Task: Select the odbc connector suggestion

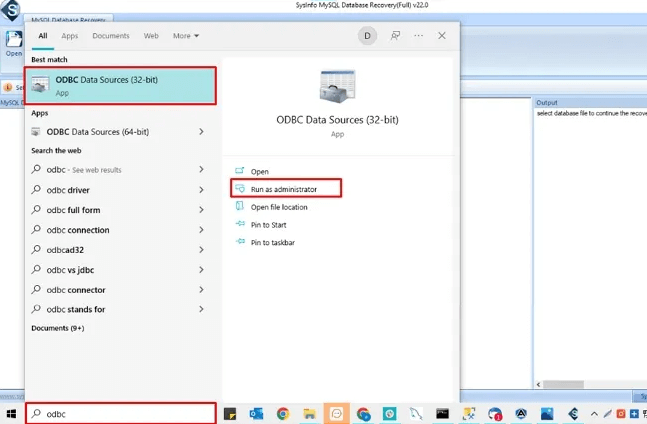Action: 76,290
